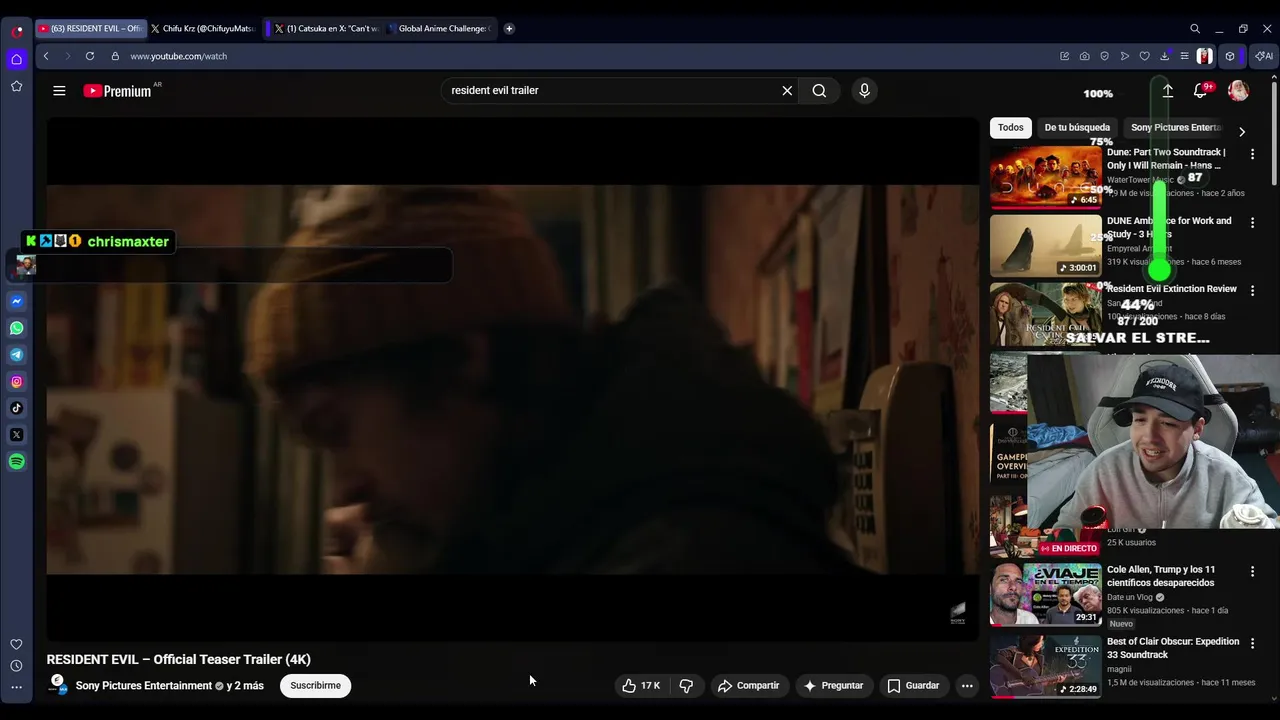The image size is (1280, 720).
Task: Switch to Chifu Krz X tab
Action: click(202, 29)
